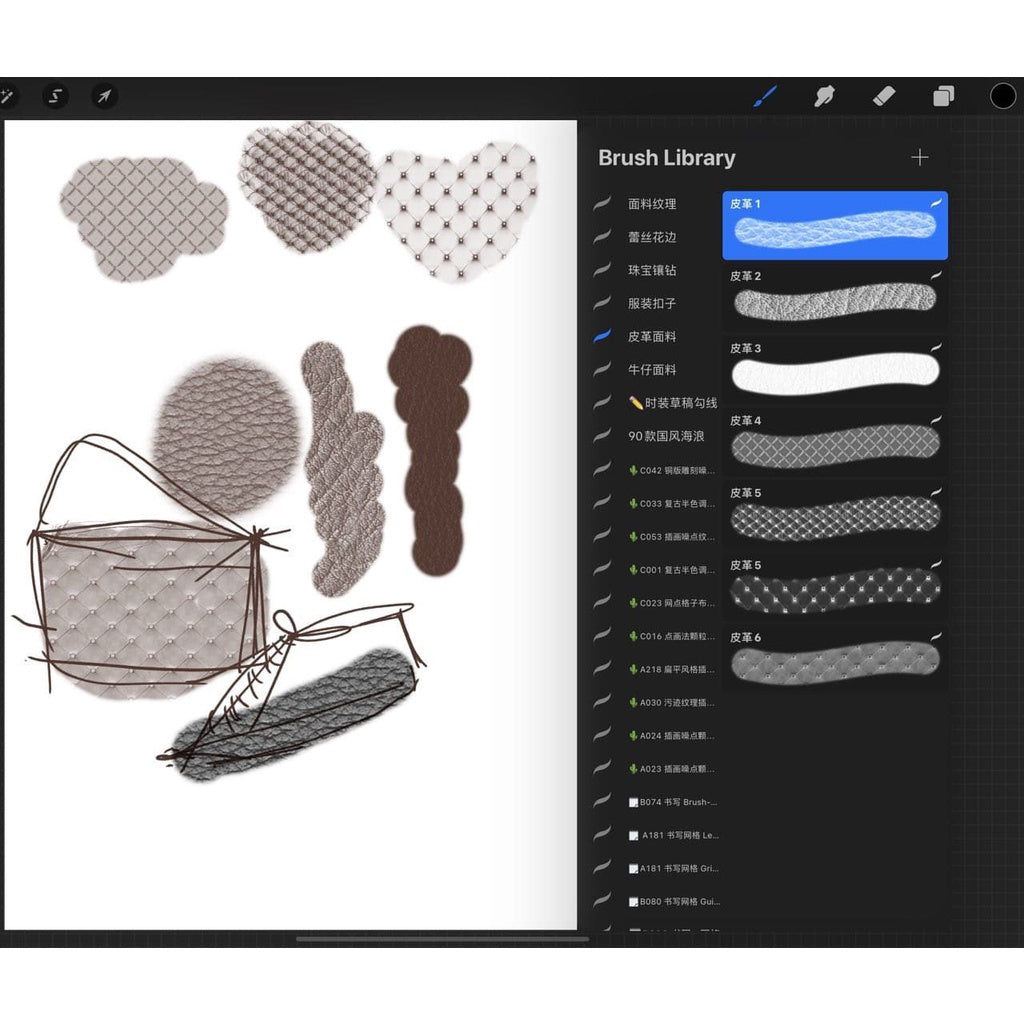Image resolution: width=1024 pixels, height=1024 pixels.
Task: Select the Brush tool in the top toolbar
Action: [764, 97]
